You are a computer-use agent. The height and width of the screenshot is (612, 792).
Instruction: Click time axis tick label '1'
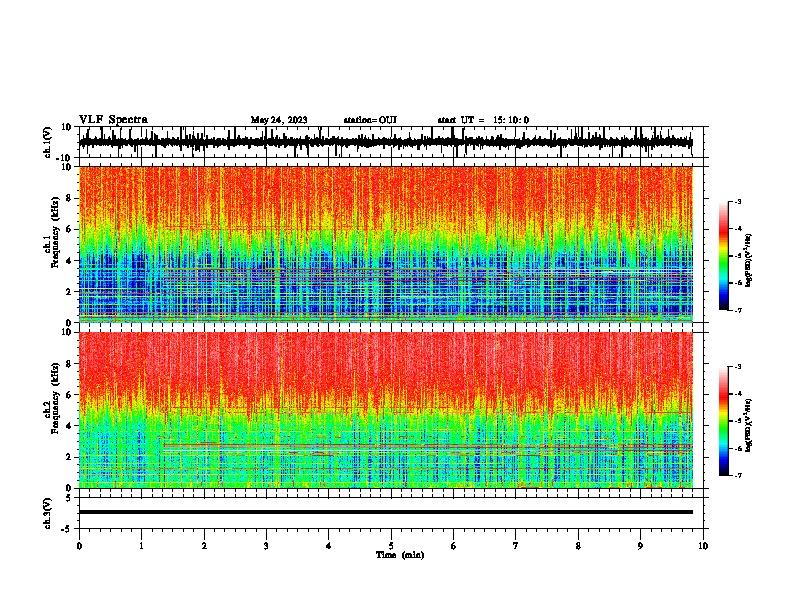[x=141, y=546]
